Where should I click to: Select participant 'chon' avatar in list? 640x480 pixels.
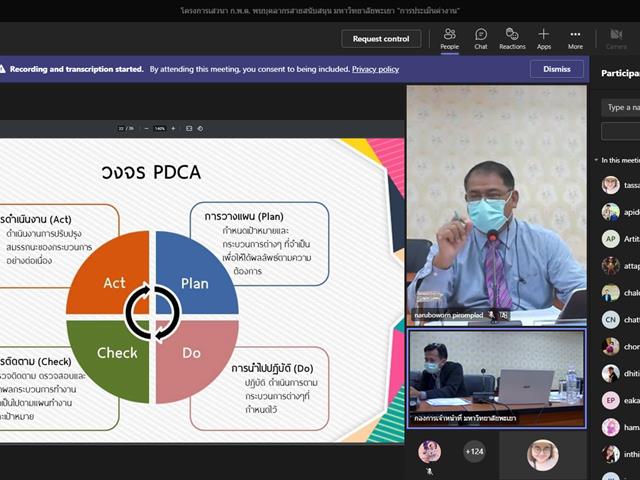click(x=610, y=347)
